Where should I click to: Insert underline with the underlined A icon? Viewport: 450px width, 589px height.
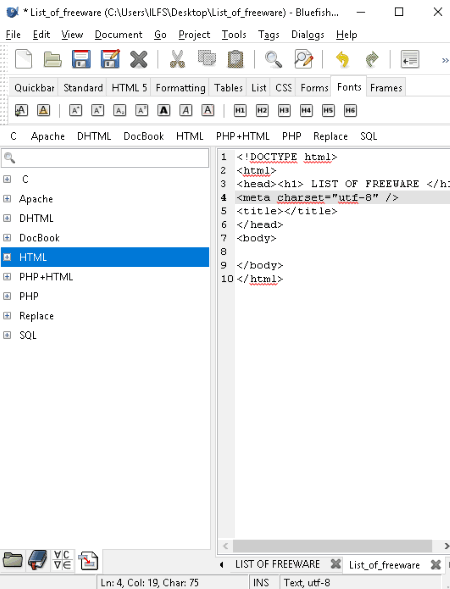click(x=208, y=110)
